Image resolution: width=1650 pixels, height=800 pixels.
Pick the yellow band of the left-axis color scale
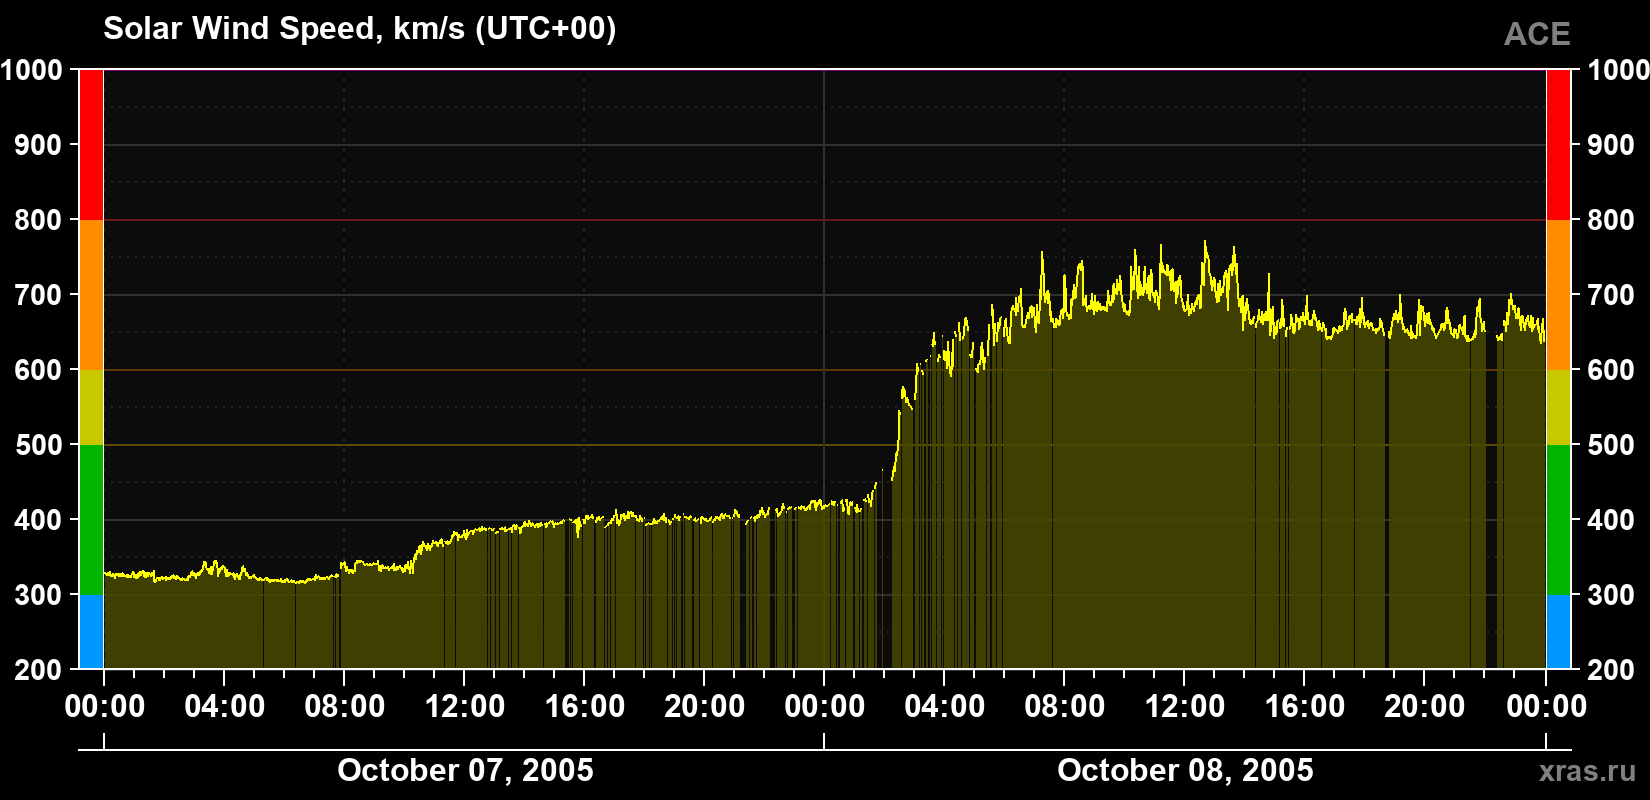91,407
